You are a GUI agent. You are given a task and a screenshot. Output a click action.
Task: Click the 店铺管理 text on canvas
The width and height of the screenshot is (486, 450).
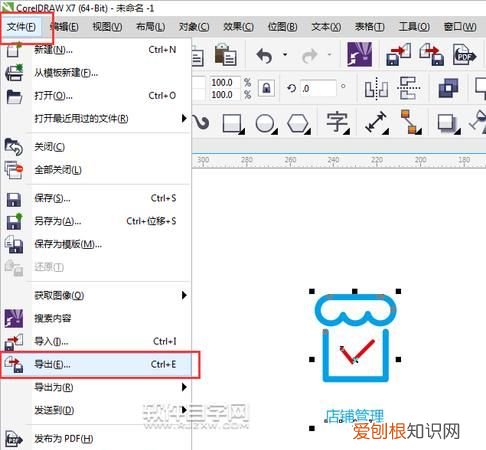(x=355, y=416)
